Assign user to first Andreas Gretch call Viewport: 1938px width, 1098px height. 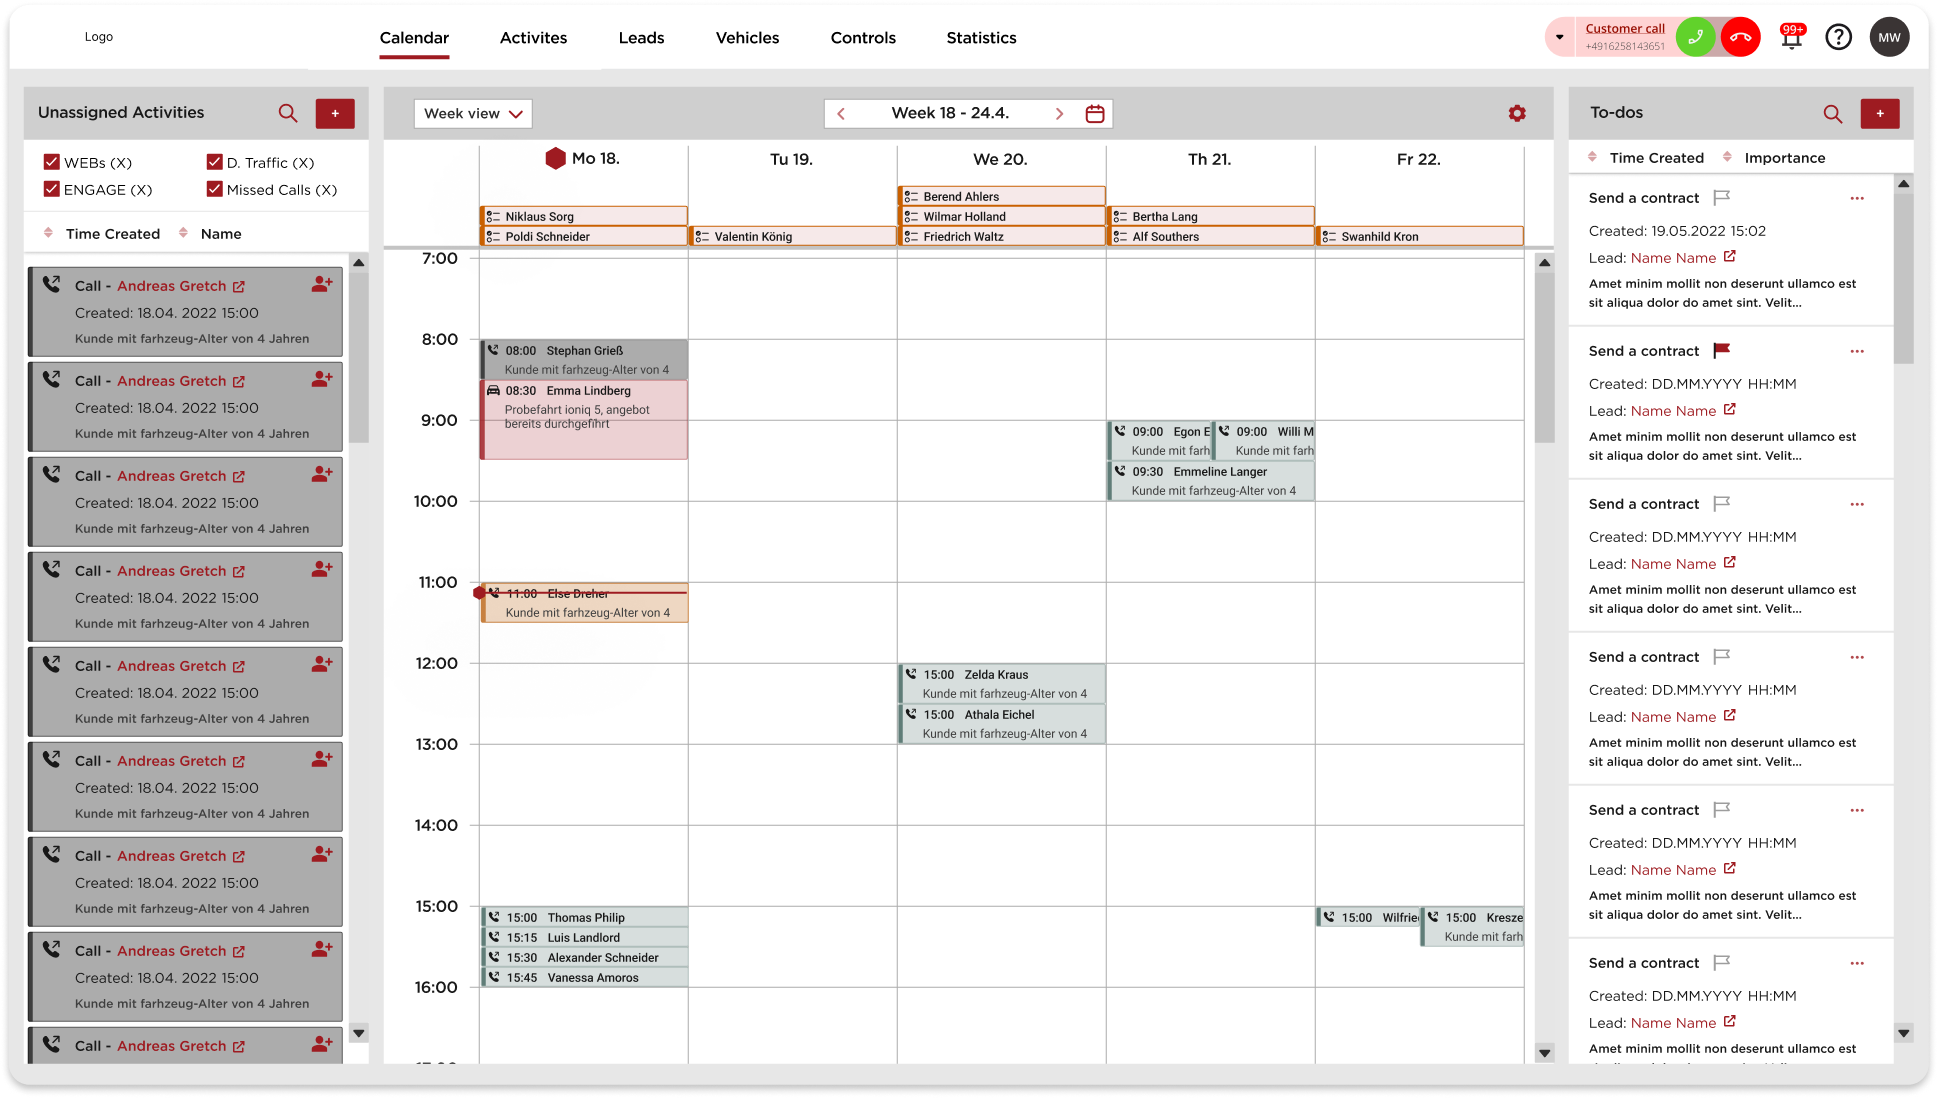[x=321, y=285]
